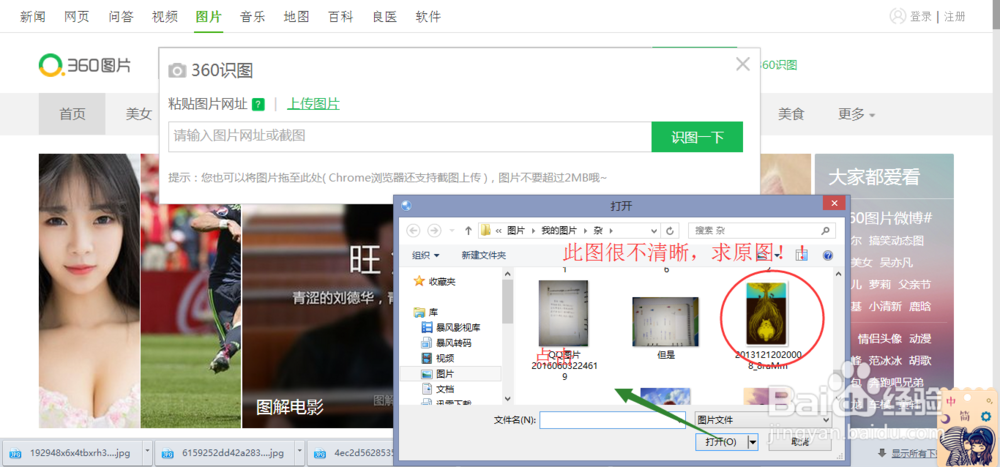This screenshot has height=467, width=1000.
Task: Select the 美食 category tab
Action: (x=791, y=114)
